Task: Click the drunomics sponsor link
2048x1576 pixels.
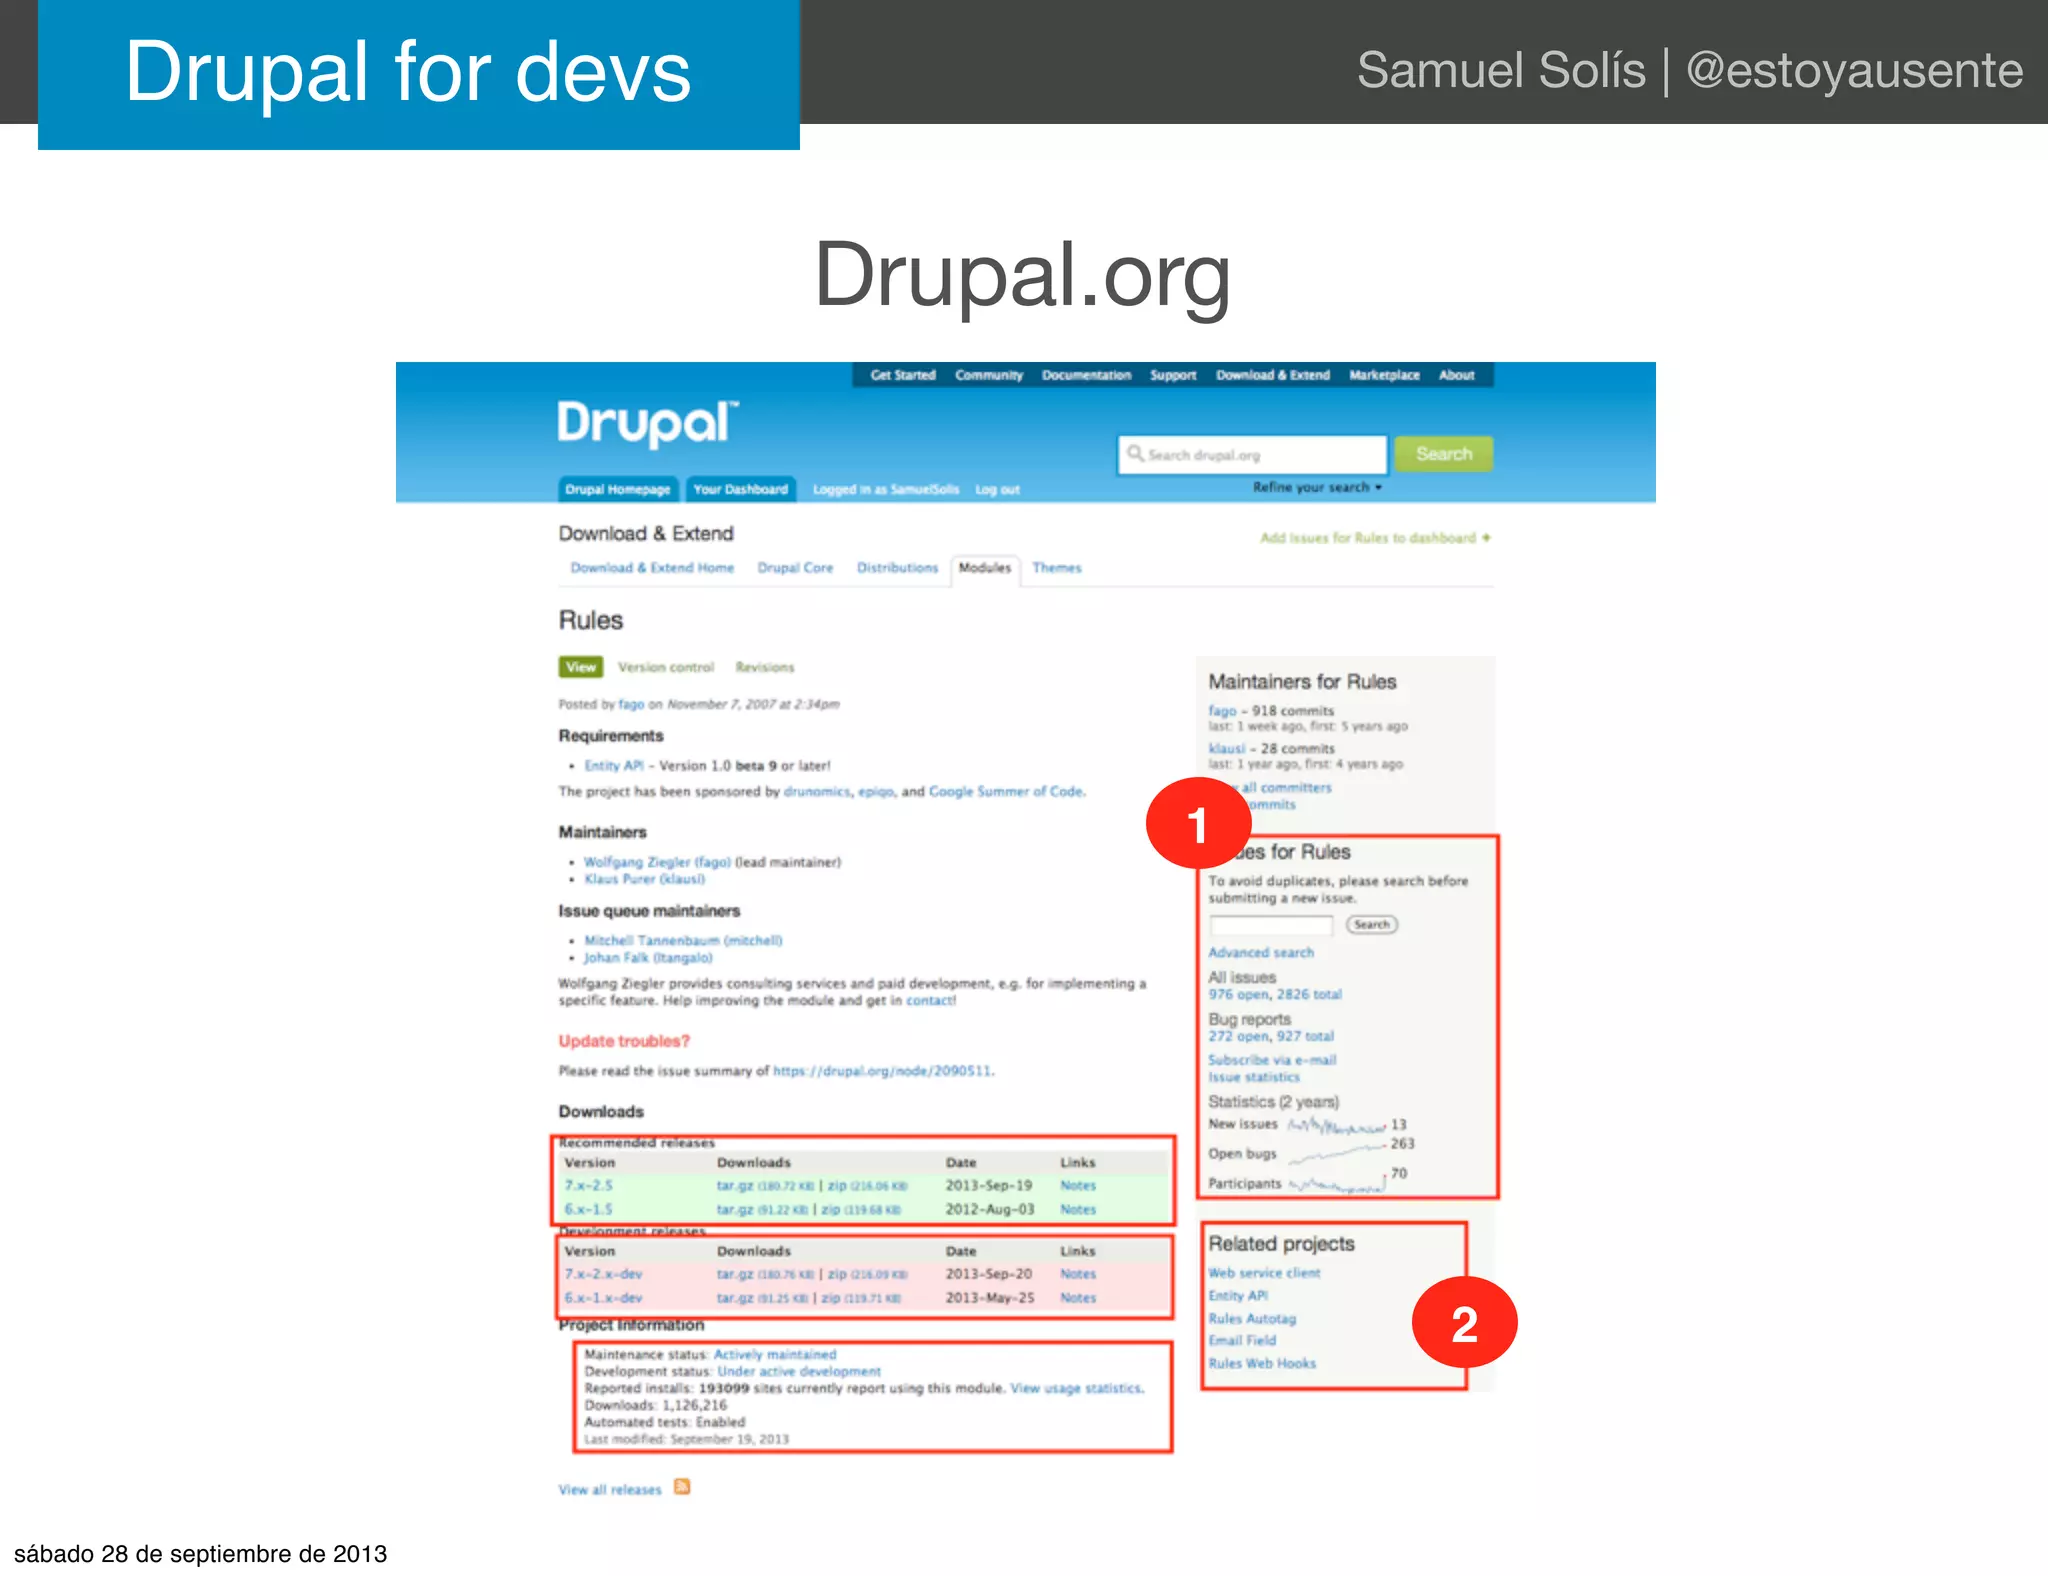Action: coord(816,791)
